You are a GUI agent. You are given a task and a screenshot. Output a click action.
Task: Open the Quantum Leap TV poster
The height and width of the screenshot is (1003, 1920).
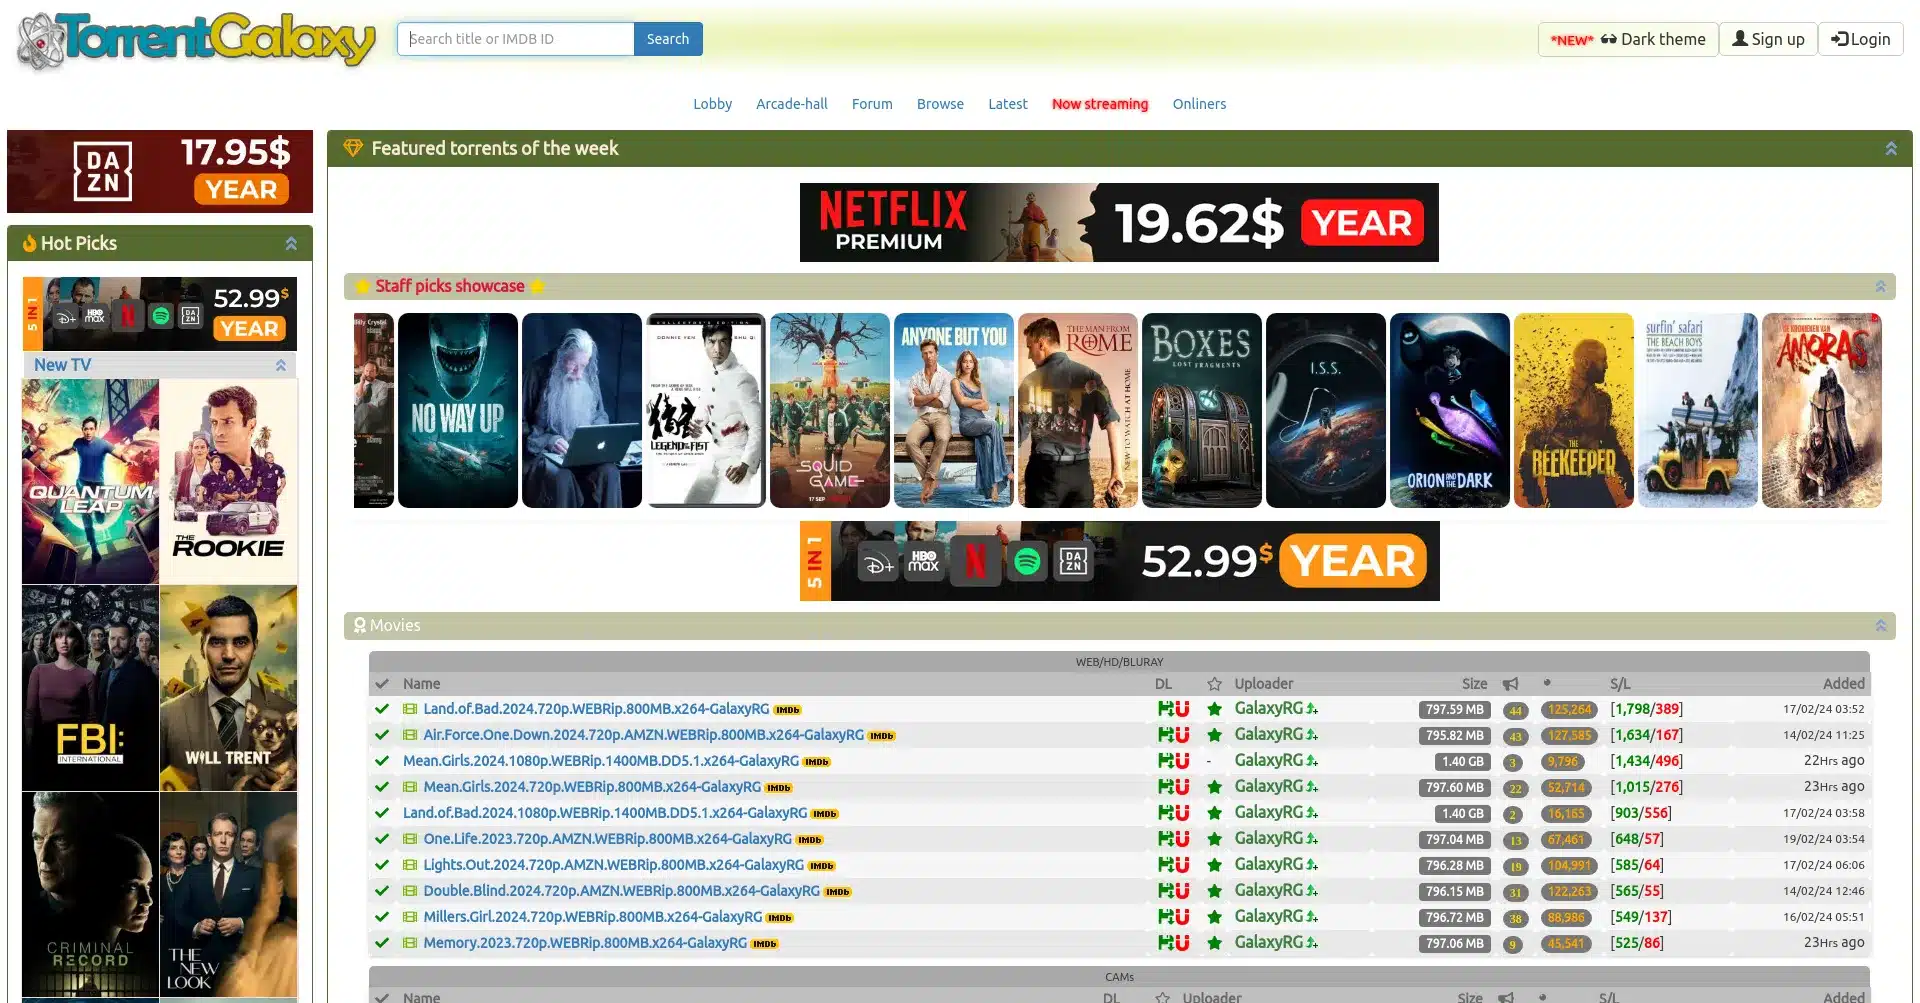pyautogui.click(x=90, y=481)
